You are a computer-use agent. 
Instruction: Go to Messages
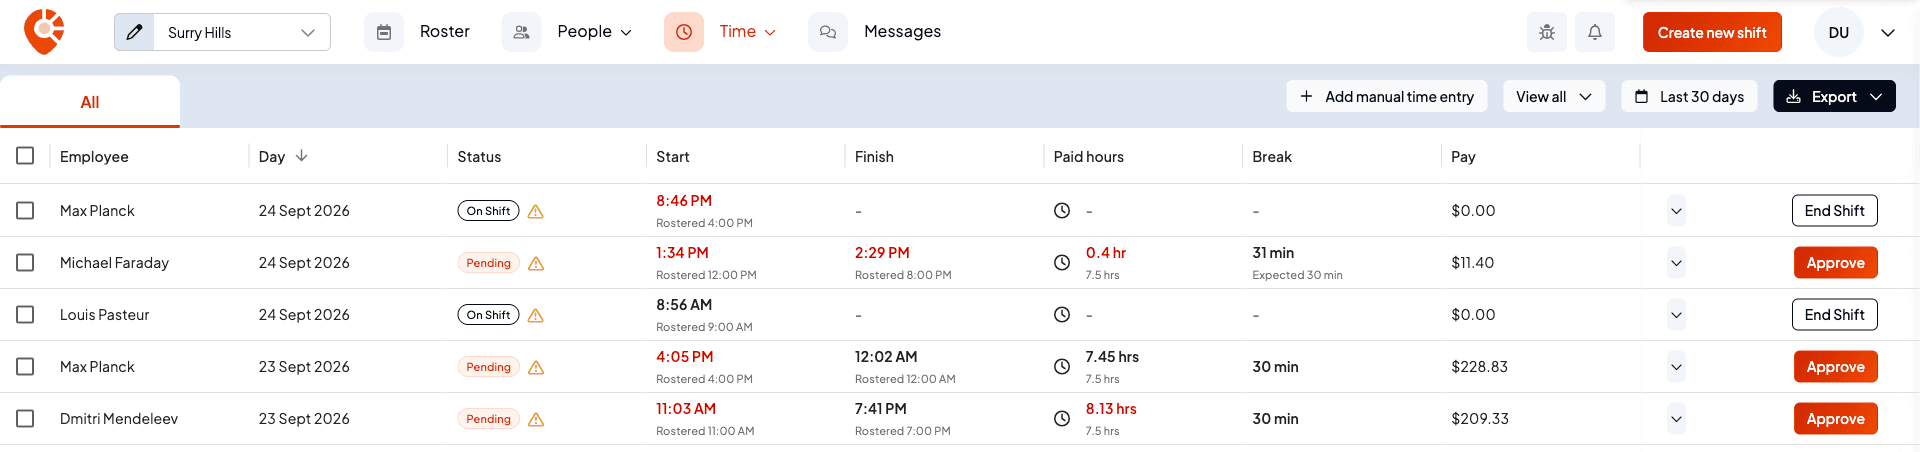click(x=902, y=32)
